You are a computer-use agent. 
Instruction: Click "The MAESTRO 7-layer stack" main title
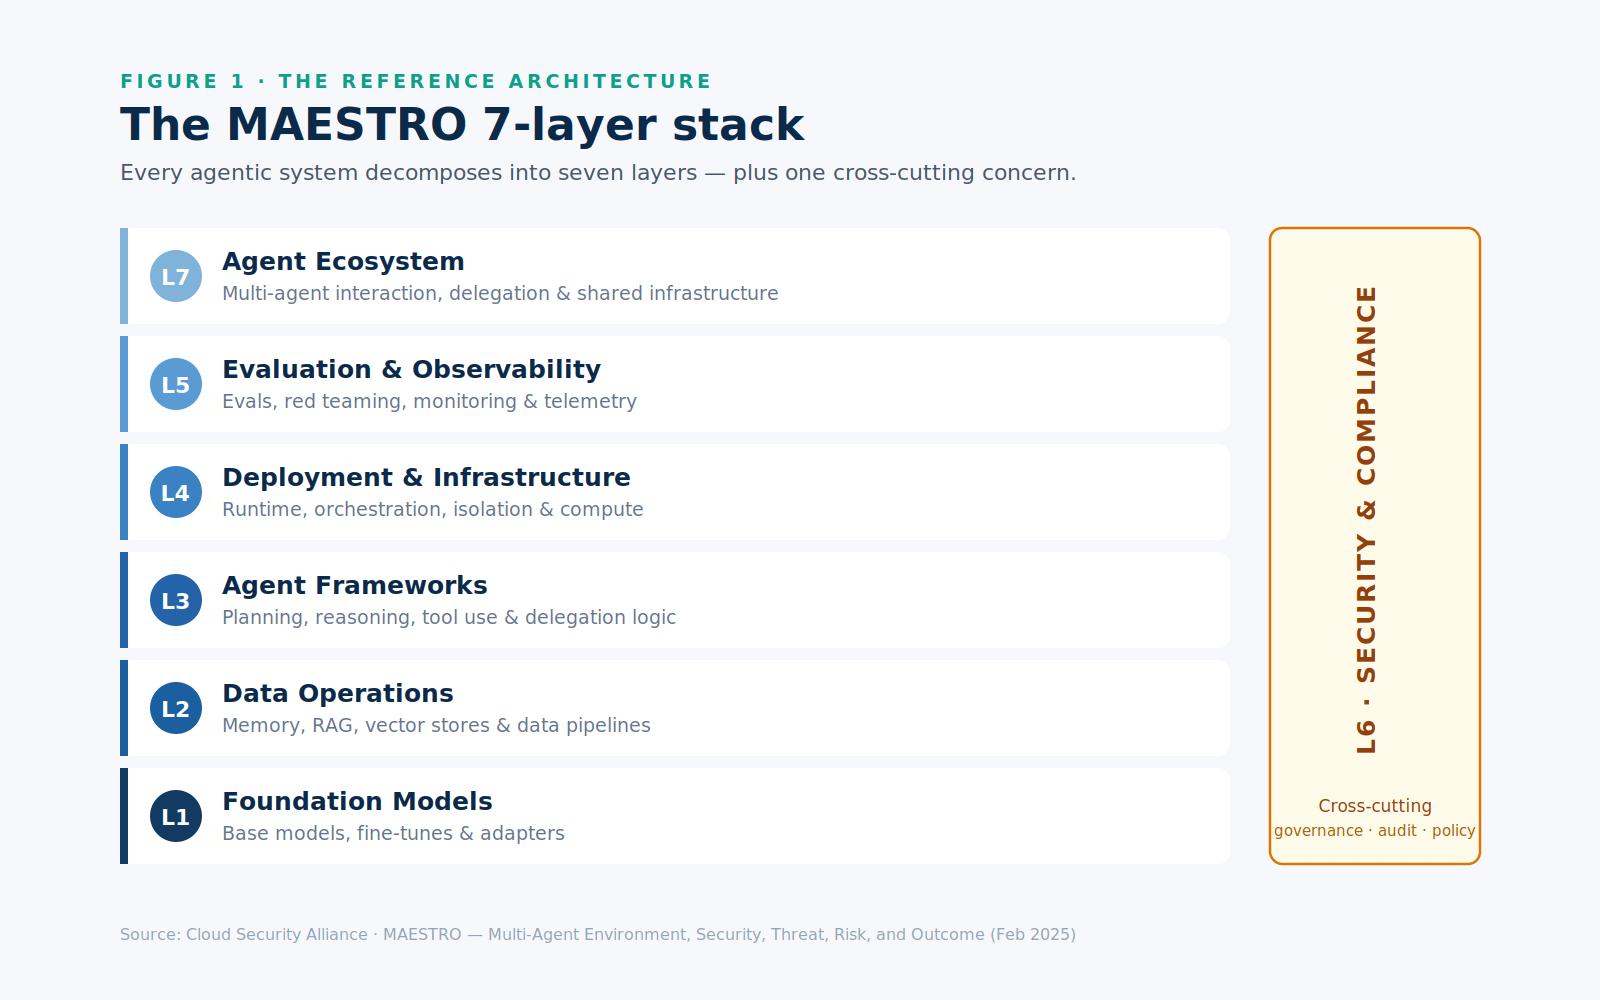[462, 125]
